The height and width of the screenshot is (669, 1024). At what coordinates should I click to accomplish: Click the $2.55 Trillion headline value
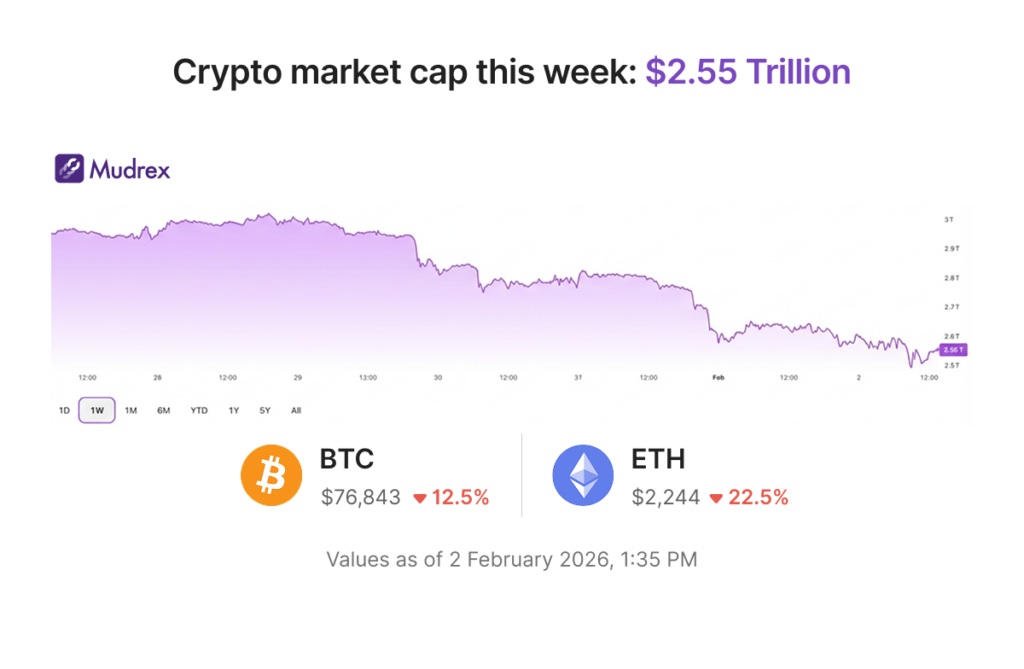pyautogui.click(x=751, y=71)
